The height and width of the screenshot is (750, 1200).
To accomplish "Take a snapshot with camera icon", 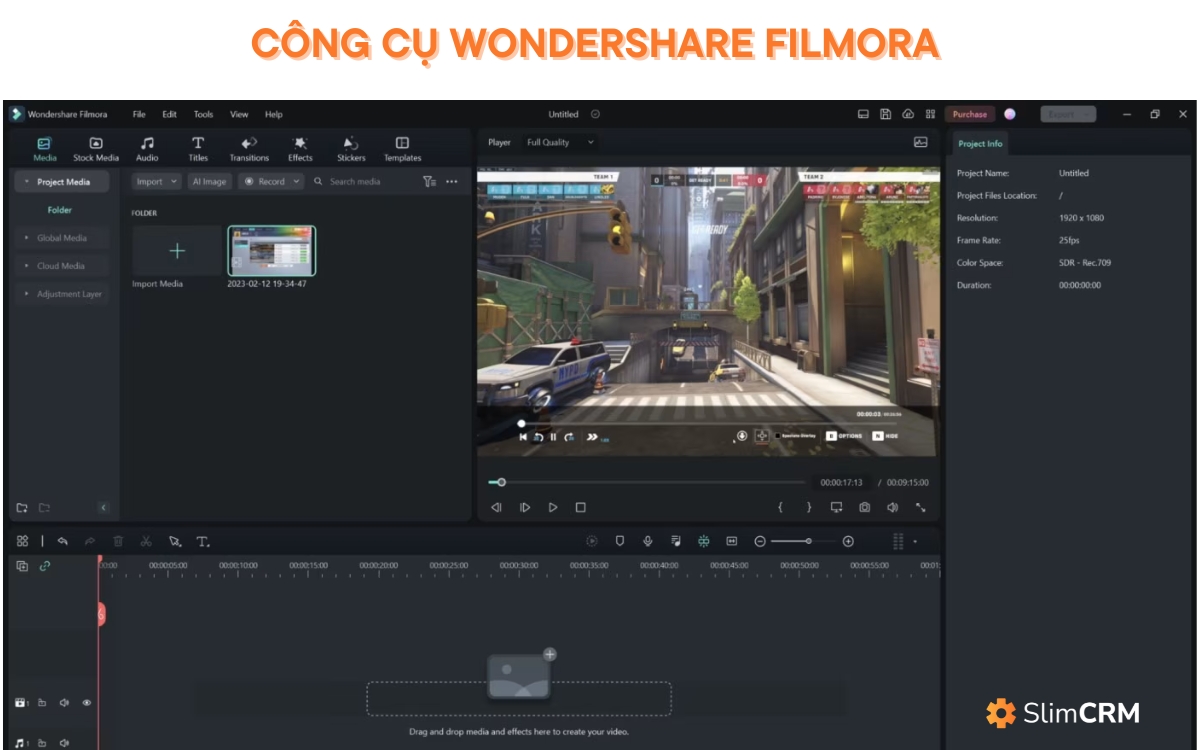I will click(865, 508).
